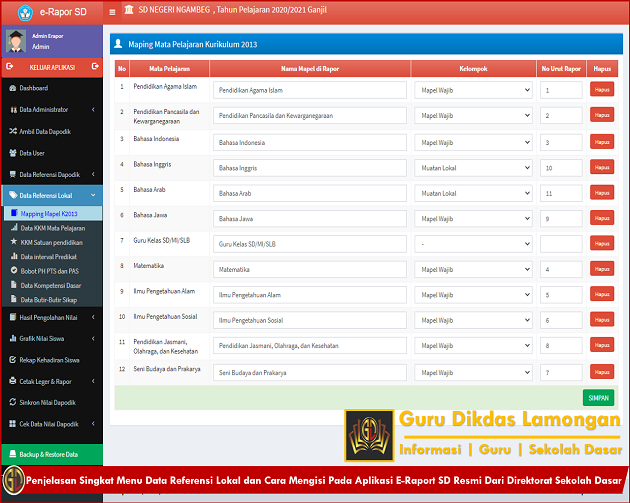Click the Data Butir-Butir Sikap file icon
Viewport: 630px width, 503px height.
tap(14, 299)
